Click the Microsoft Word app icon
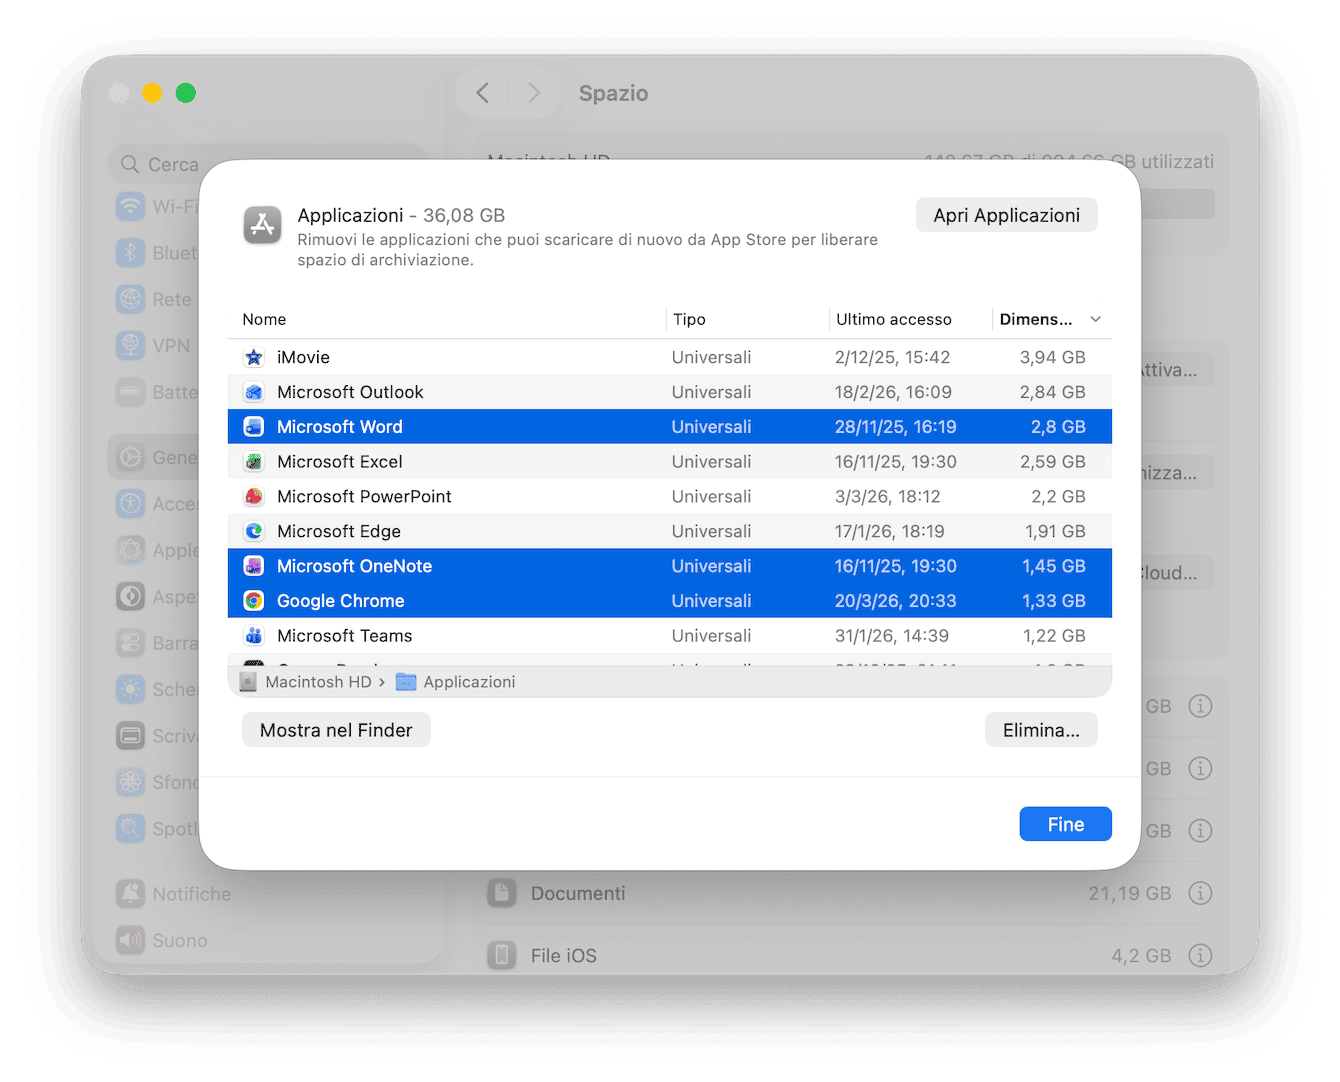Image resolution: width=1340 pixels, height=1082 pixels. (254, 427)
